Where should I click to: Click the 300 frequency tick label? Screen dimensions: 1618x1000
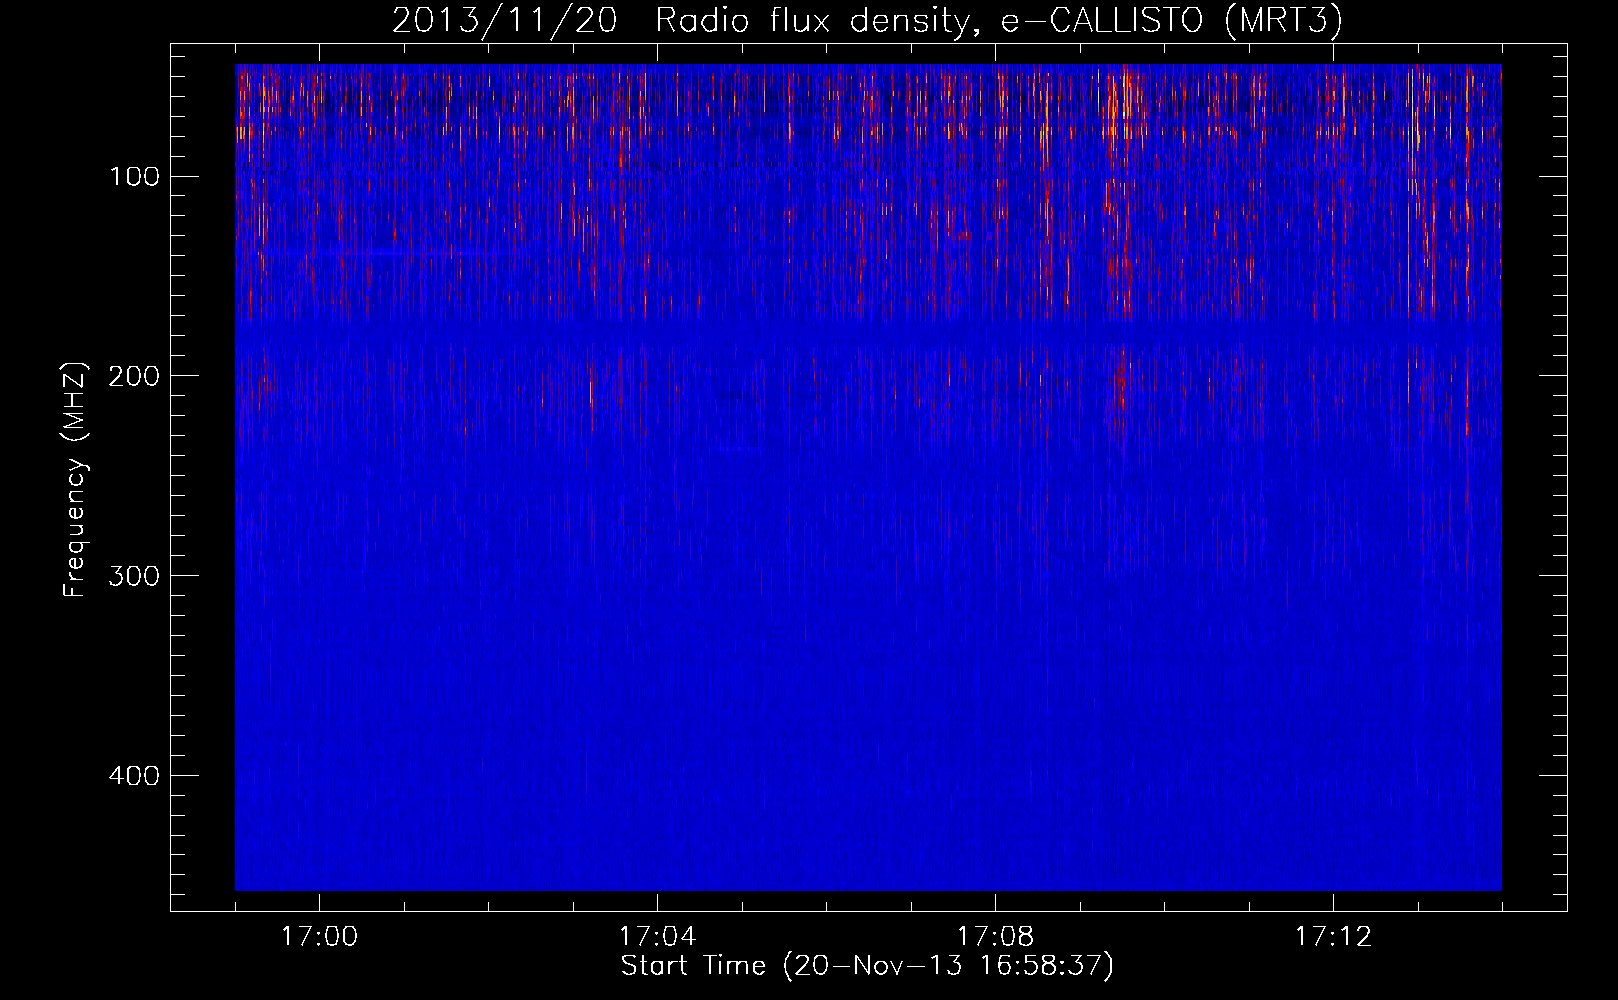tap(134, 576)
